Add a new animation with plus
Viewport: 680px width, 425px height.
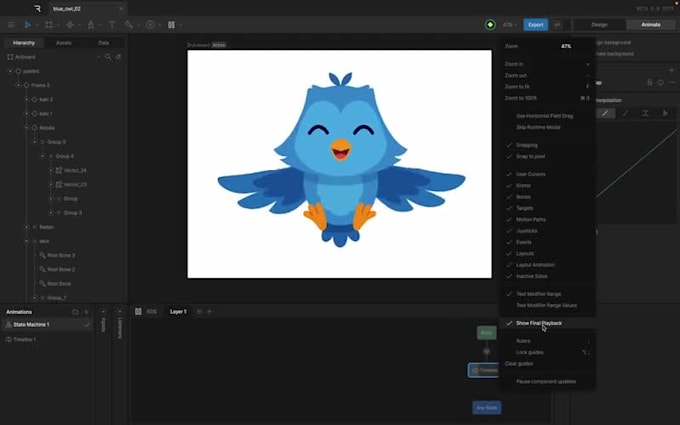click(x=86, y=312)
